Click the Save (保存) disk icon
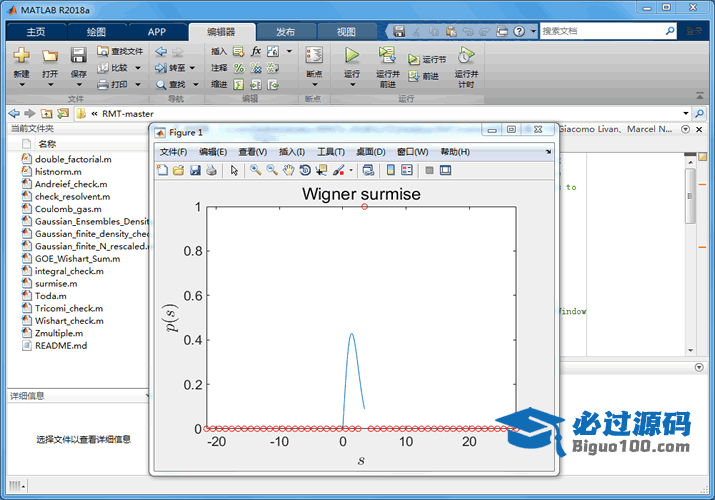Viewport: 715px width, 500px height. click(x=78, y=55)
